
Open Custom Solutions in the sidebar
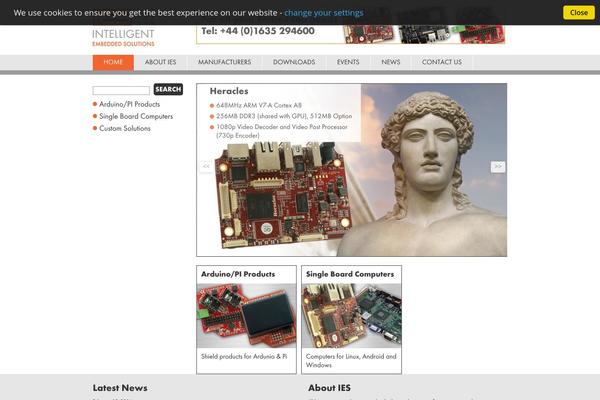click(x=125, y=129)
